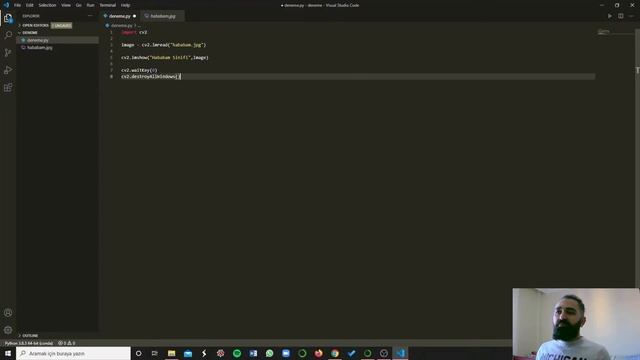Open Google Chrome from the taskbar
The image size is (640, 360).
pos(335,353)
